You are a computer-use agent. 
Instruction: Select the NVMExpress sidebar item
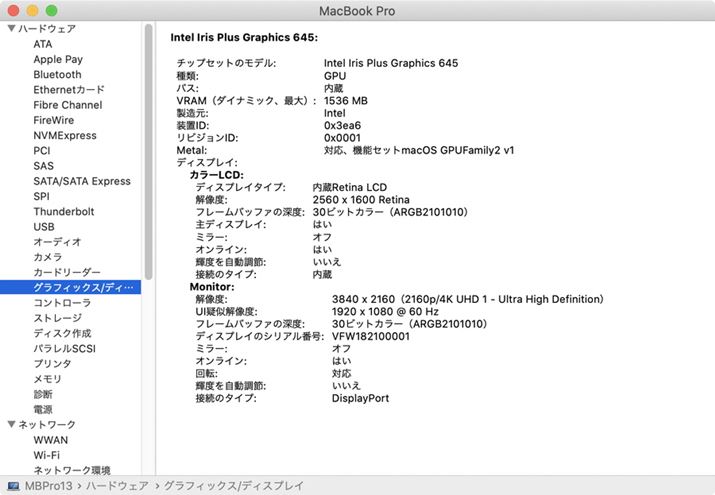tap(65, 136)
